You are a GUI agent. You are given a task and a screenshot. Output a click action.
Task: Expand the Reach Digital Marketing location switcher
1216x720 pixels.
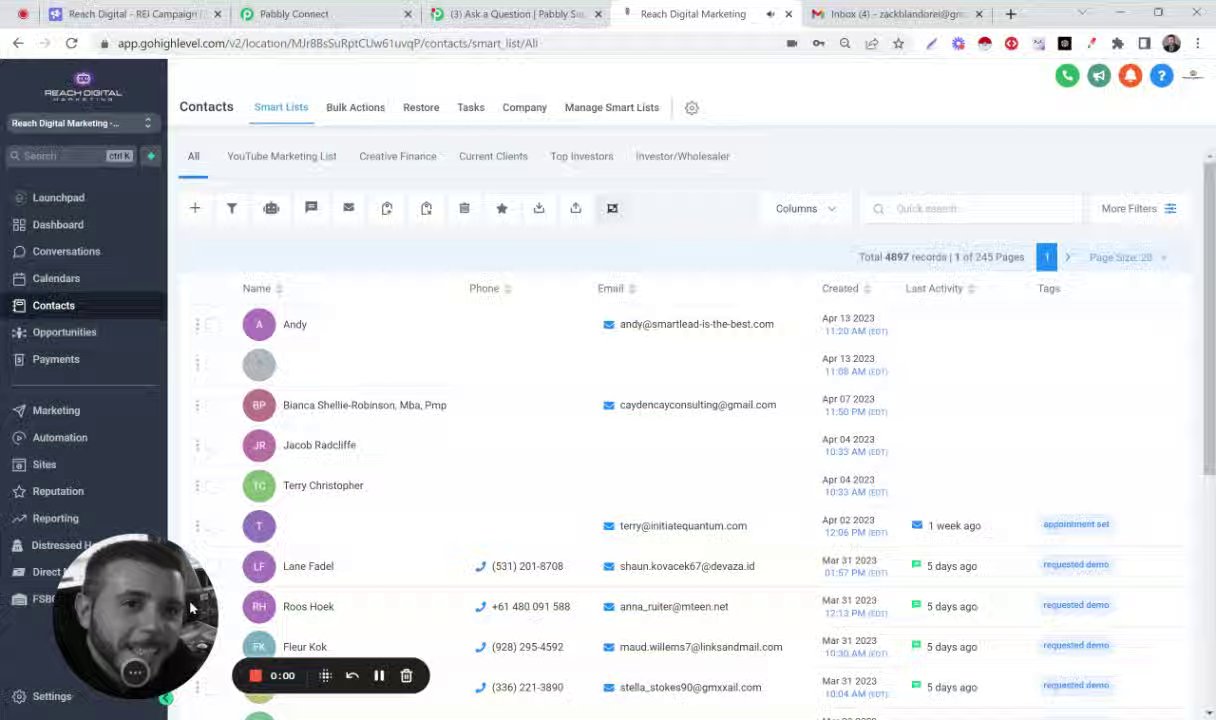[x=81, y=123]
